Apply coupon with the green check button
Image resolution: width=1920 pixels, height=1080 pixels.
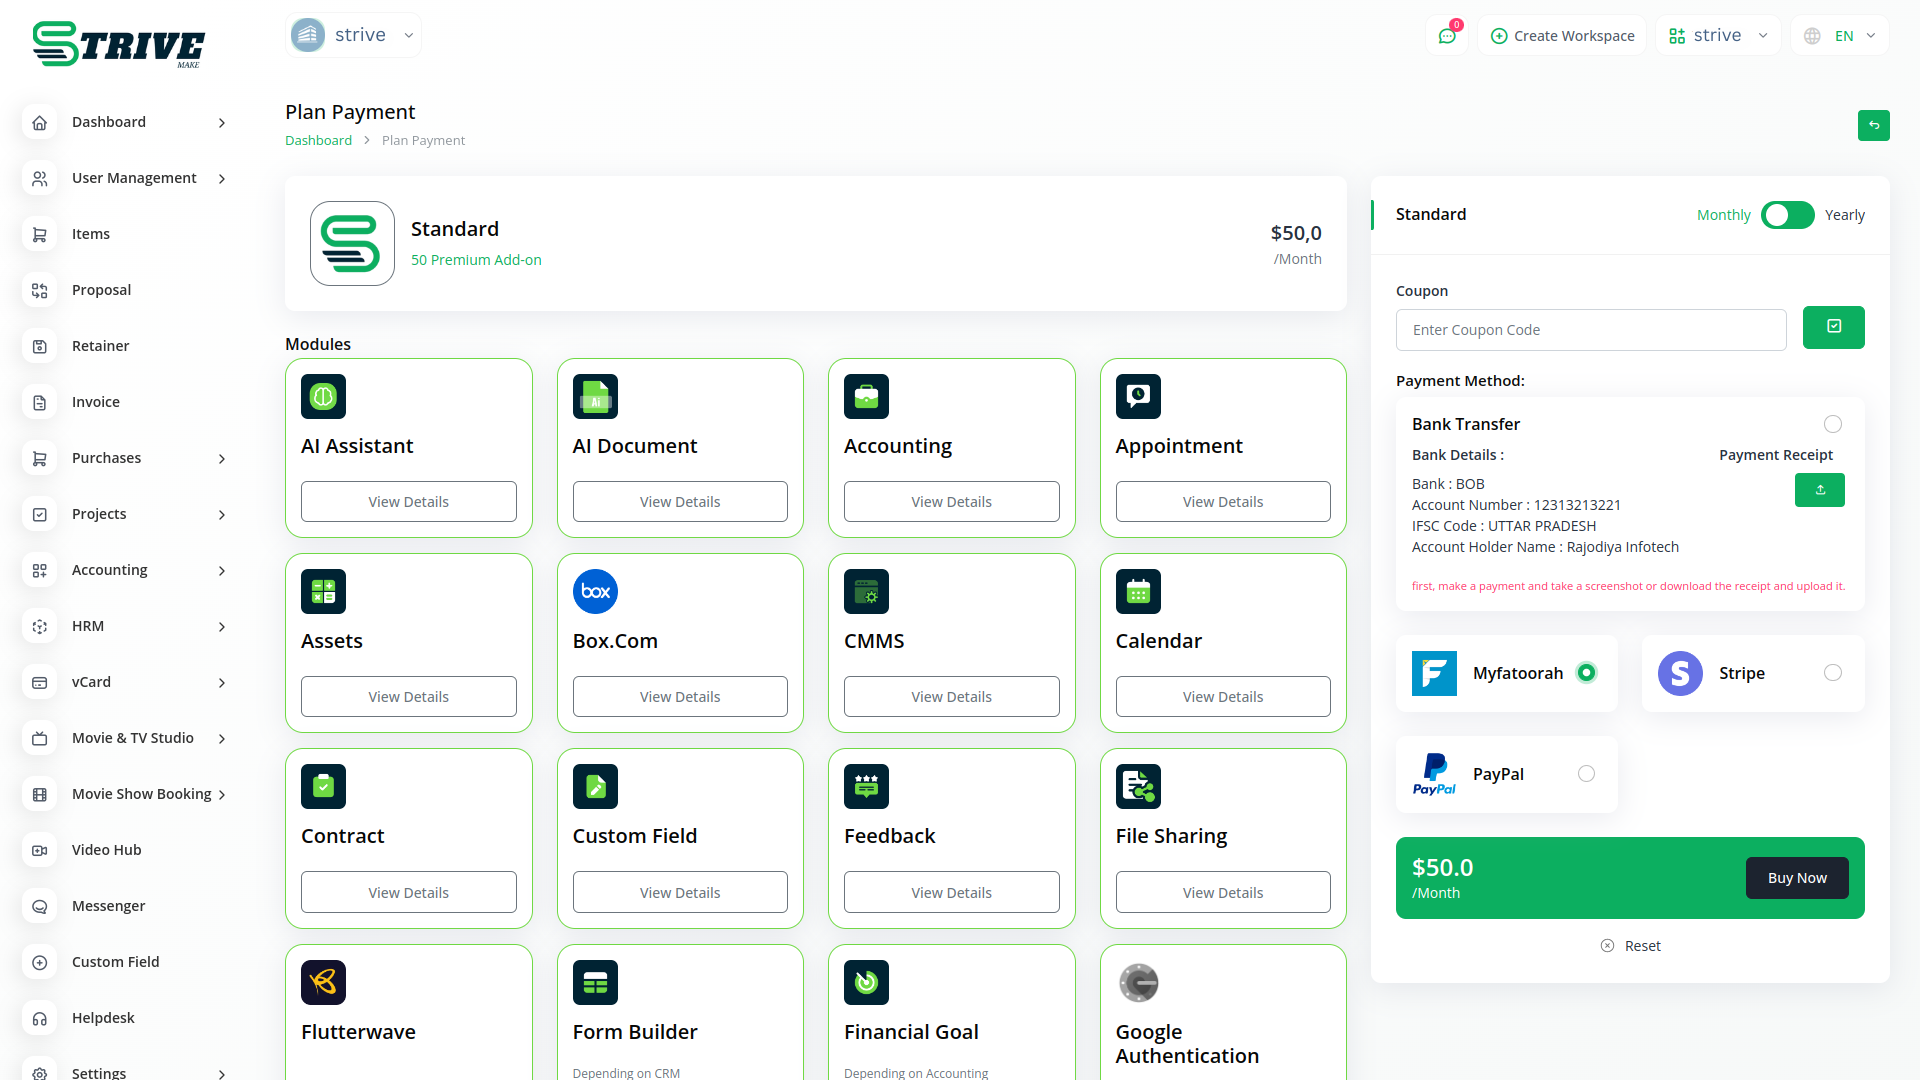[1833, 327]
